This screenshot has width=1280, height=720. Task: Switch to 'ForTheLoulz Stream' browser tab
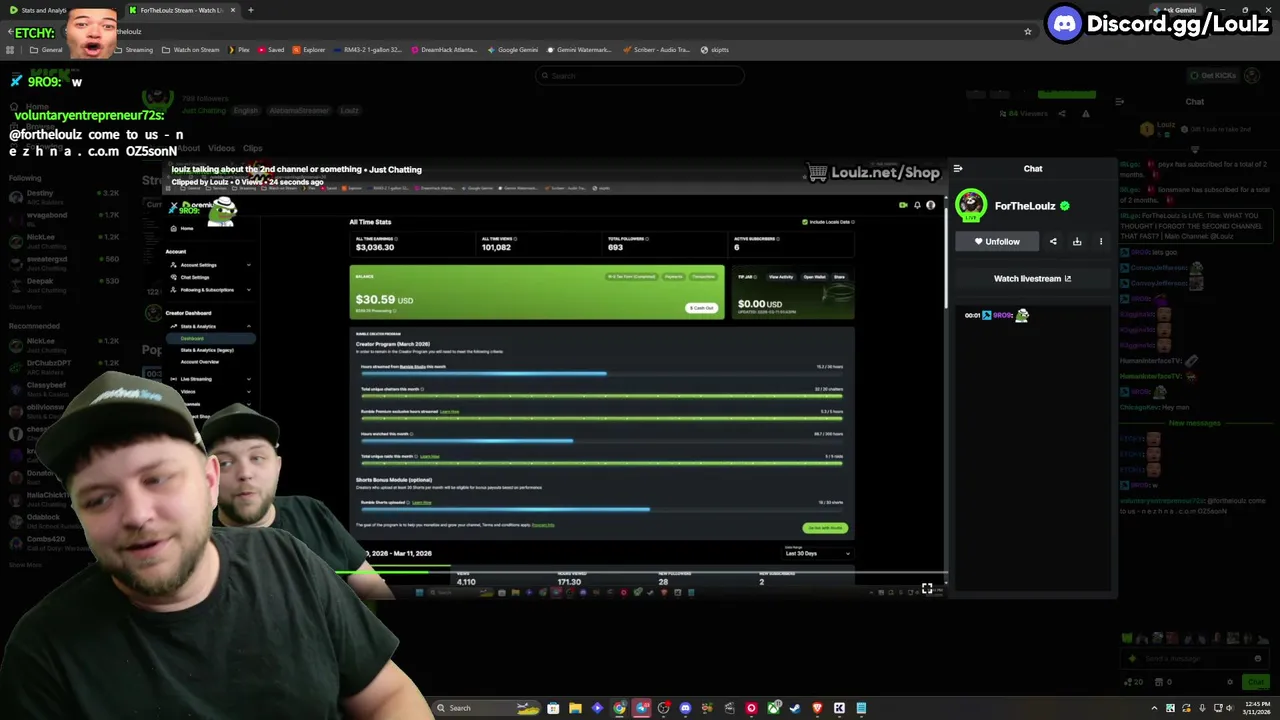(181, 10)
